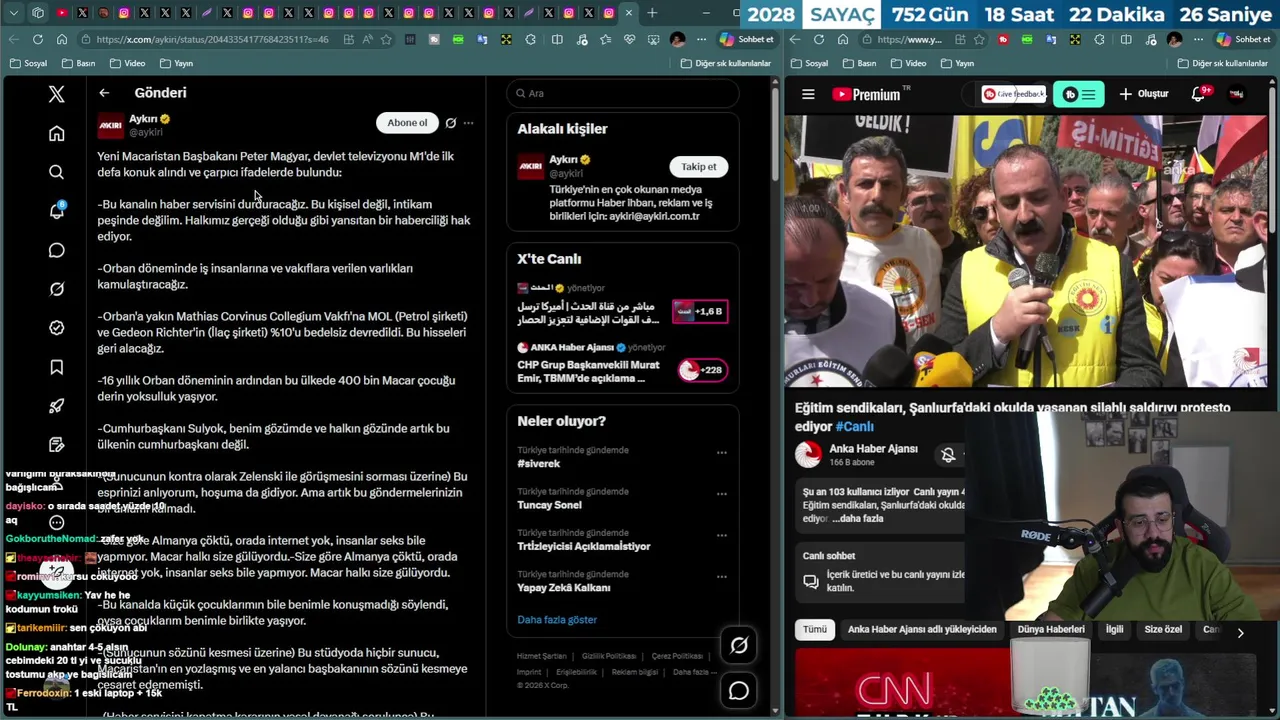Click read aloud icon in X address bar

[367, 39]
